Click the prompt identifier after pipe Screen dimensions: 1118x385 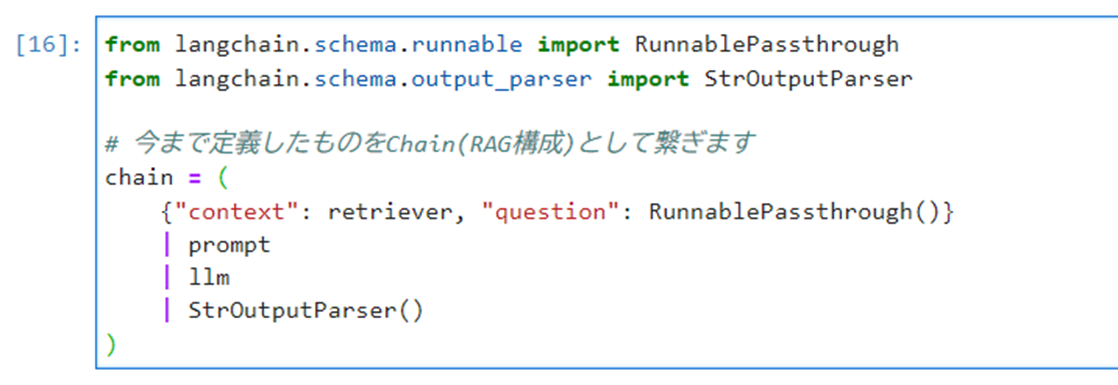point(230,245)
